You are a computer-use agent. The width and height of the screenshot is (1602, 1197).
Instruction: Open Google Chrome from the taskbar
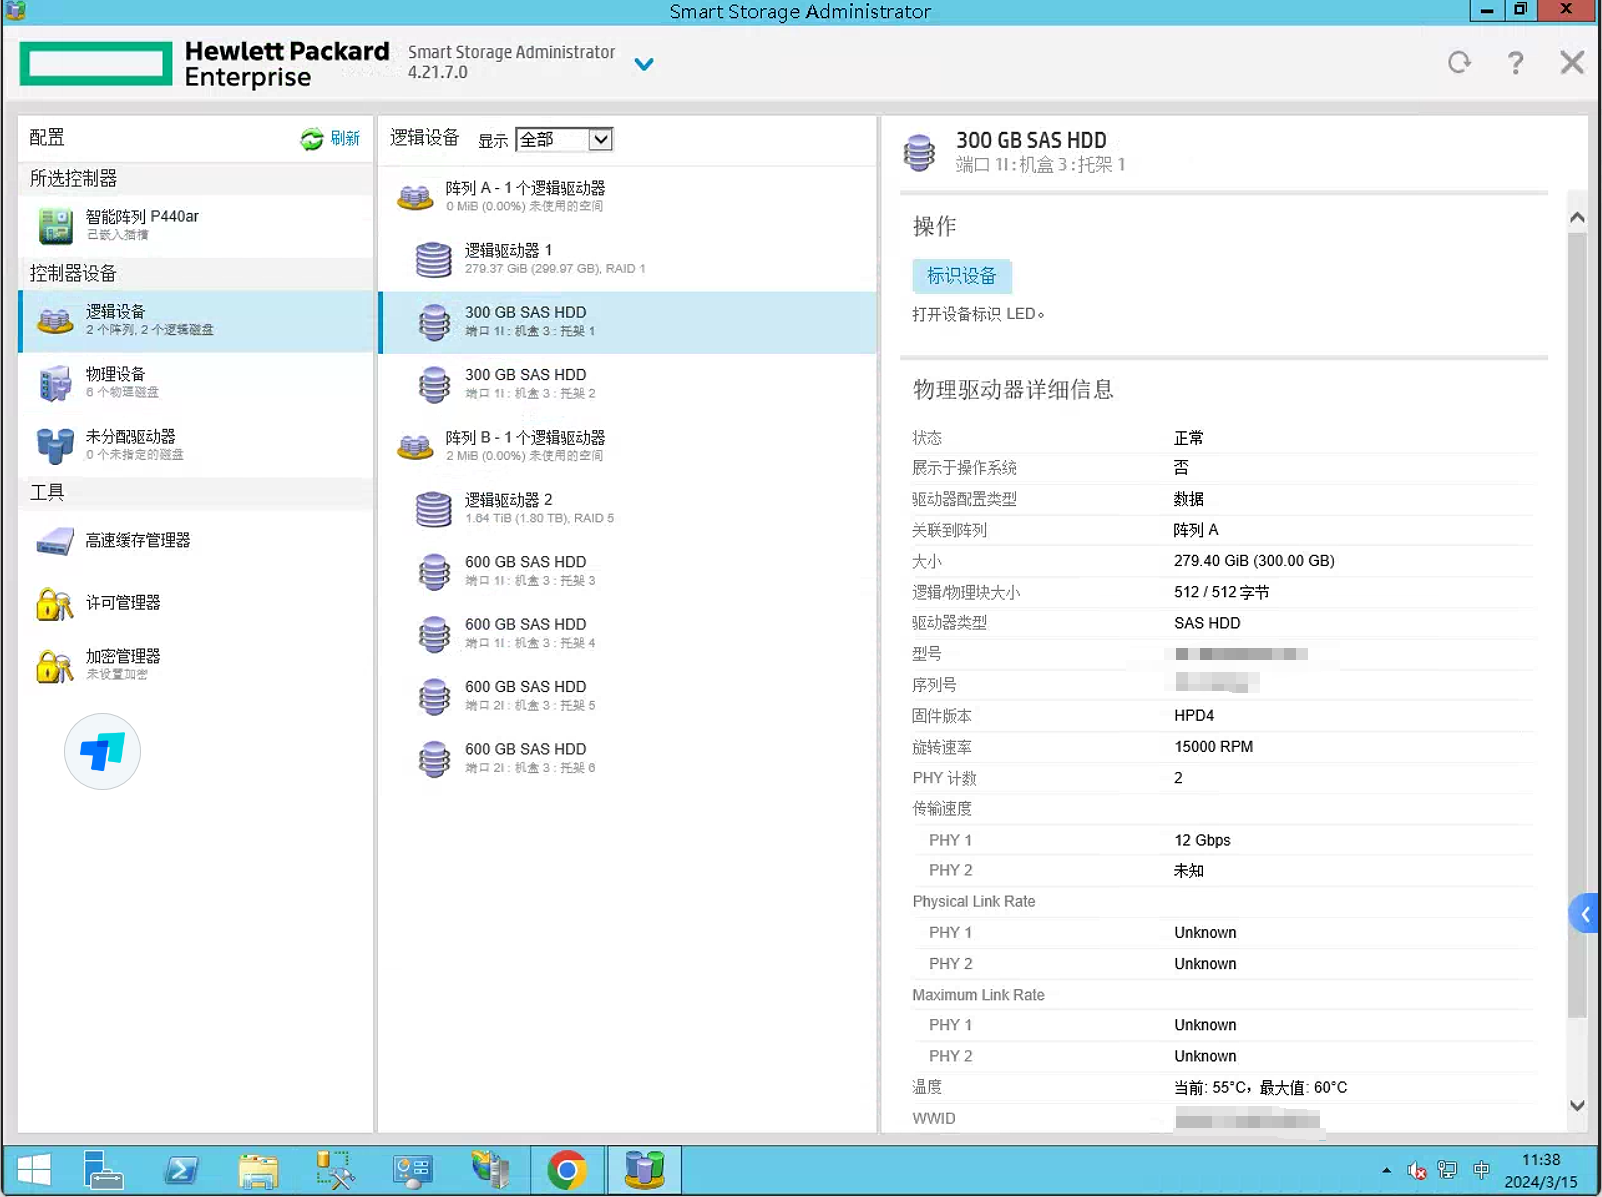[x=567, y=1170]
